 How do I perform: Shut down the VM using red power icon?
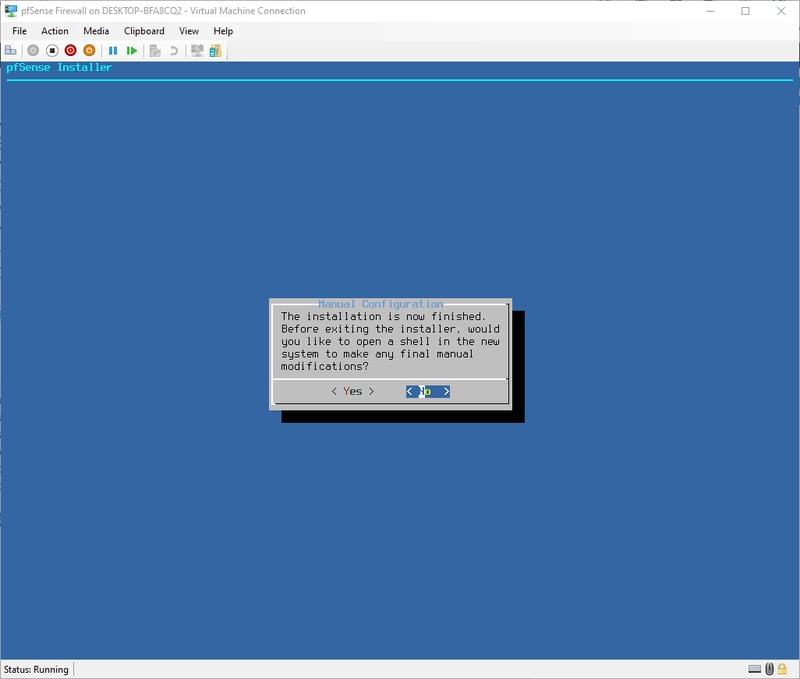71,50
